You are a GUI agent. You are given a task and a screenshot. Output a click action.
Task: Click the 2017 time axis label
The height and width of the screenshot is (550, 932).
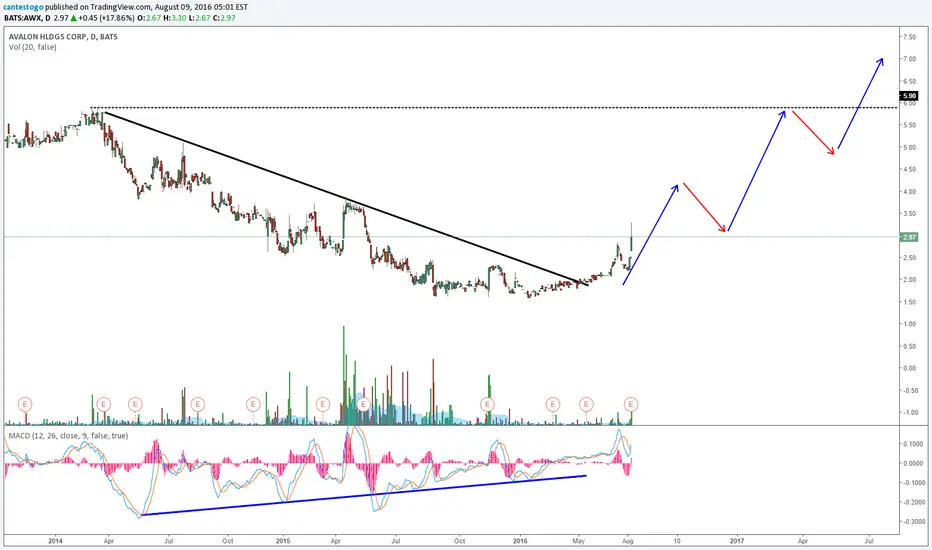click(736, 541)
